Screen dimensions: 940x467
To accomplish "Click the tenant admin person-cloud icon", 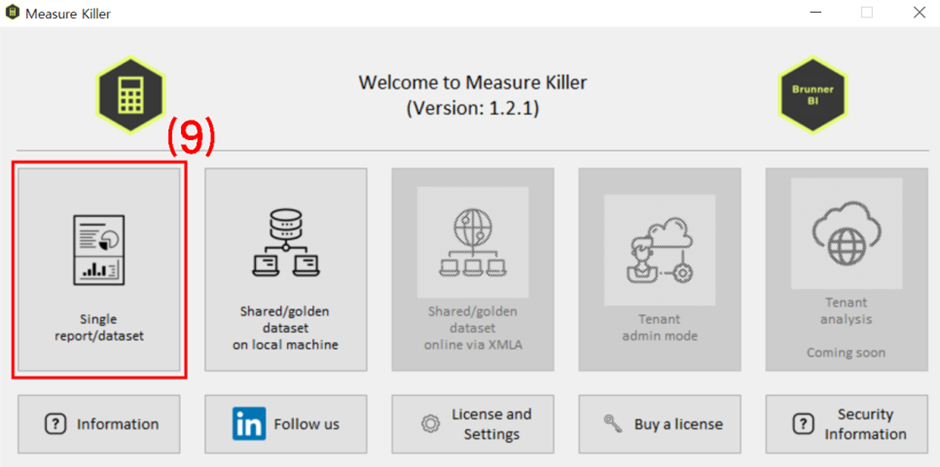I will (659, 250).
